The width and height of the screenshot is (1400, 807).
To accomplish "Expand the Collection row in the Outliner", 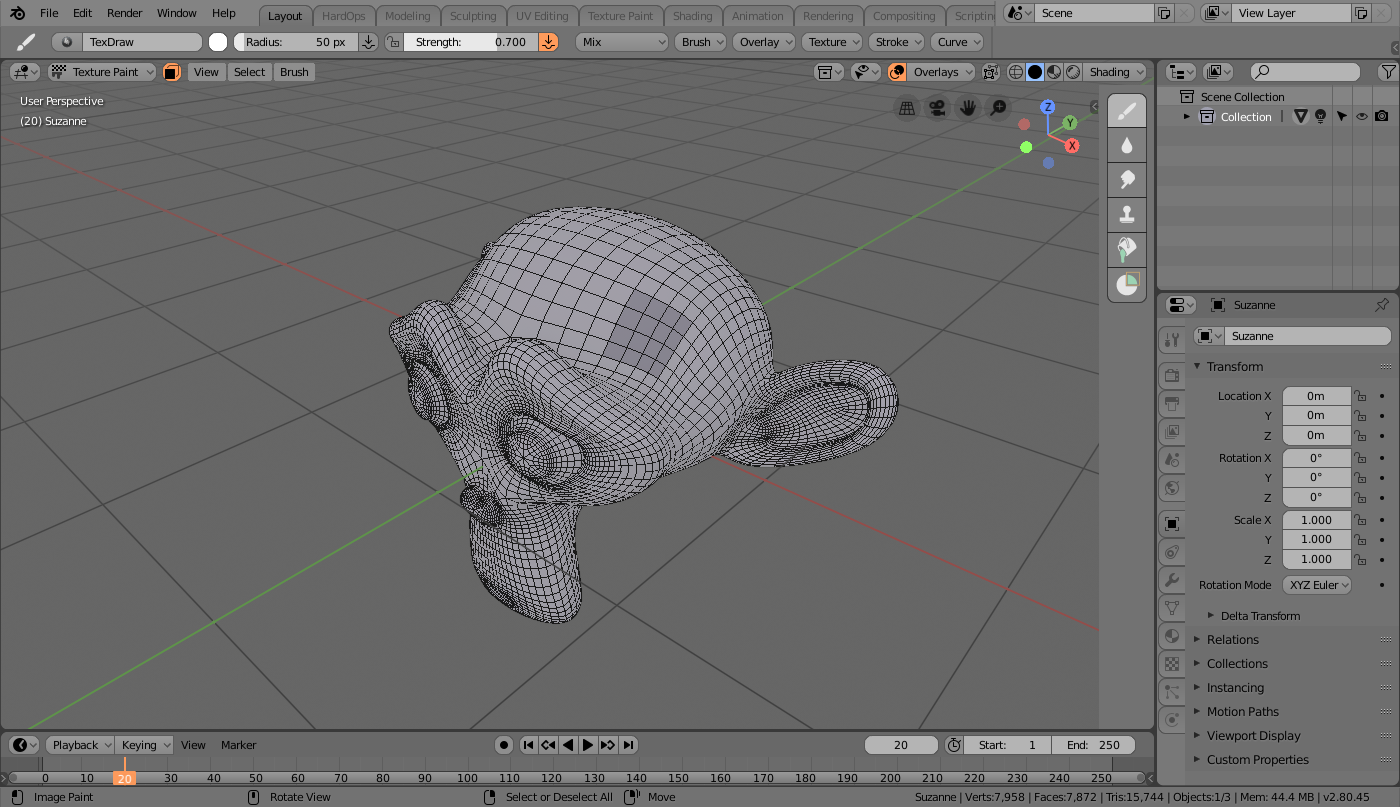I will 1187,117.
